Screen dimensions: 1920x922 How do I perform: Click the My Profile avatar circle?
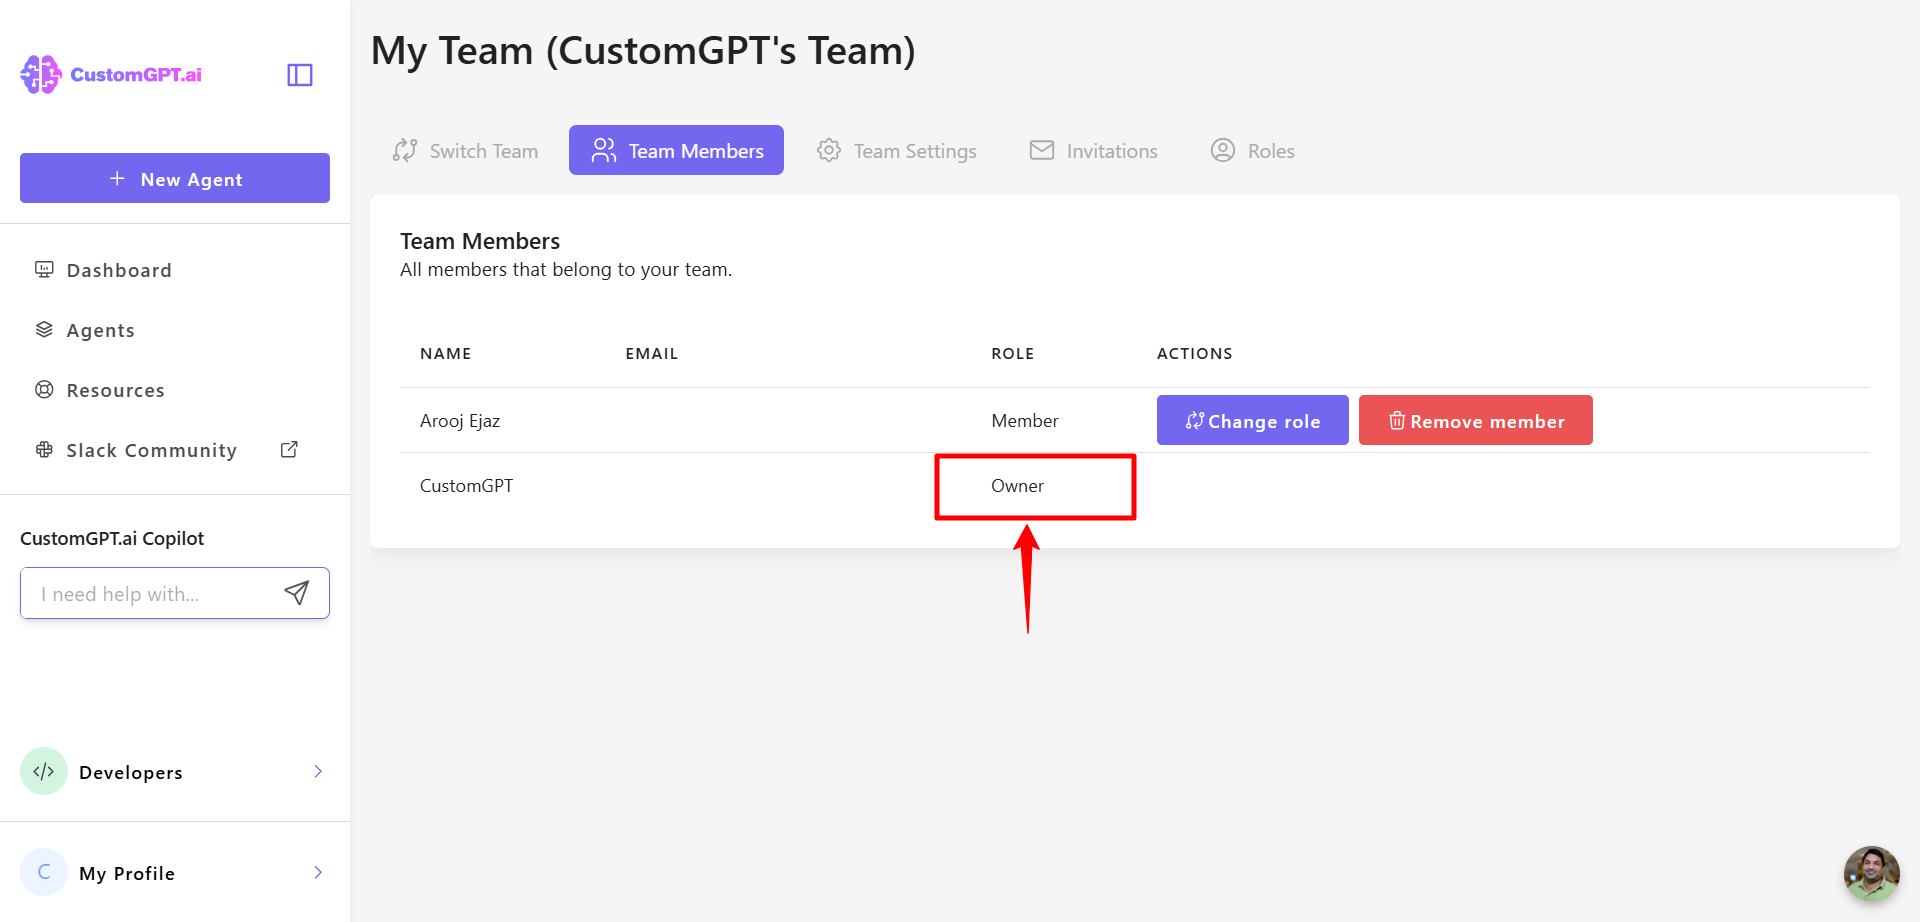pyautogui.click(x=44, y=872)
